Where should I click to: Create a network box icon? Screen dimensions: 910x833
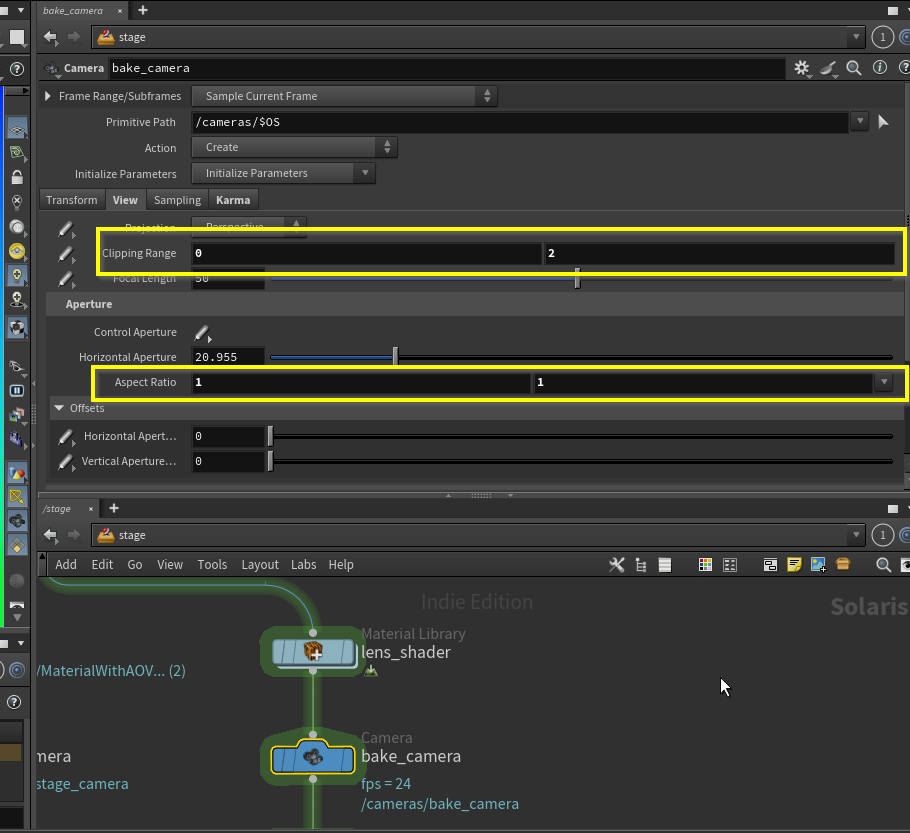[770, 565]
